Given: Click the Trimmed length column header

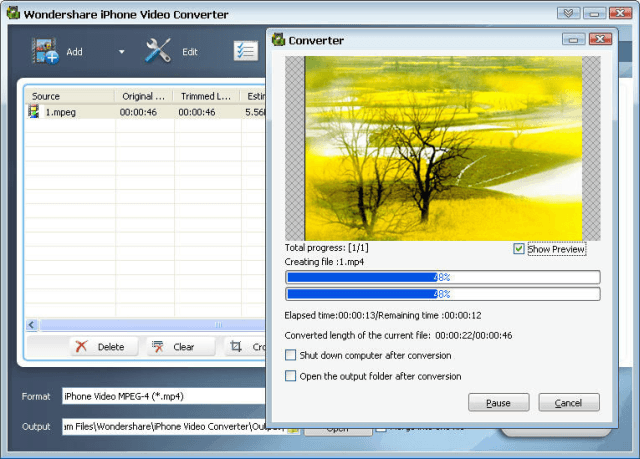Looking at the screenshot, I should (x=206, y=96).
